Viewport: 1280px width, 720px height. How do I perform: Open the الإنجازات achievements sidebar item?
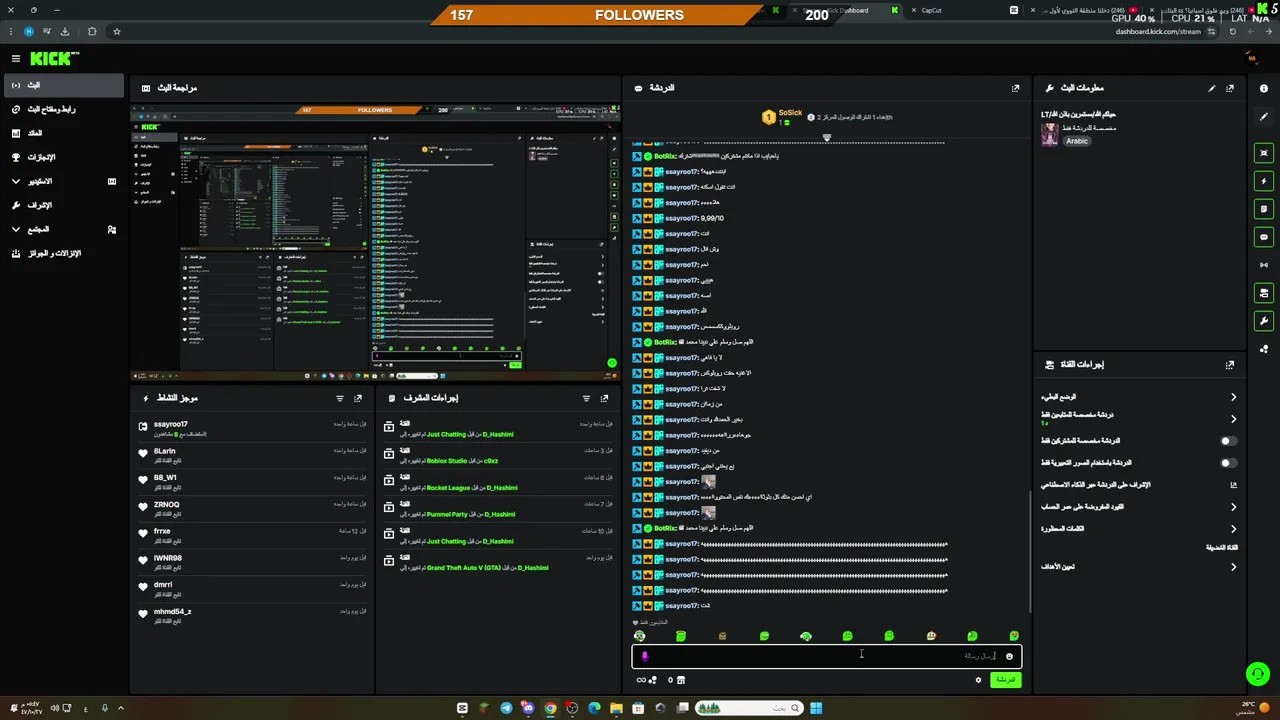coord(64,157)
